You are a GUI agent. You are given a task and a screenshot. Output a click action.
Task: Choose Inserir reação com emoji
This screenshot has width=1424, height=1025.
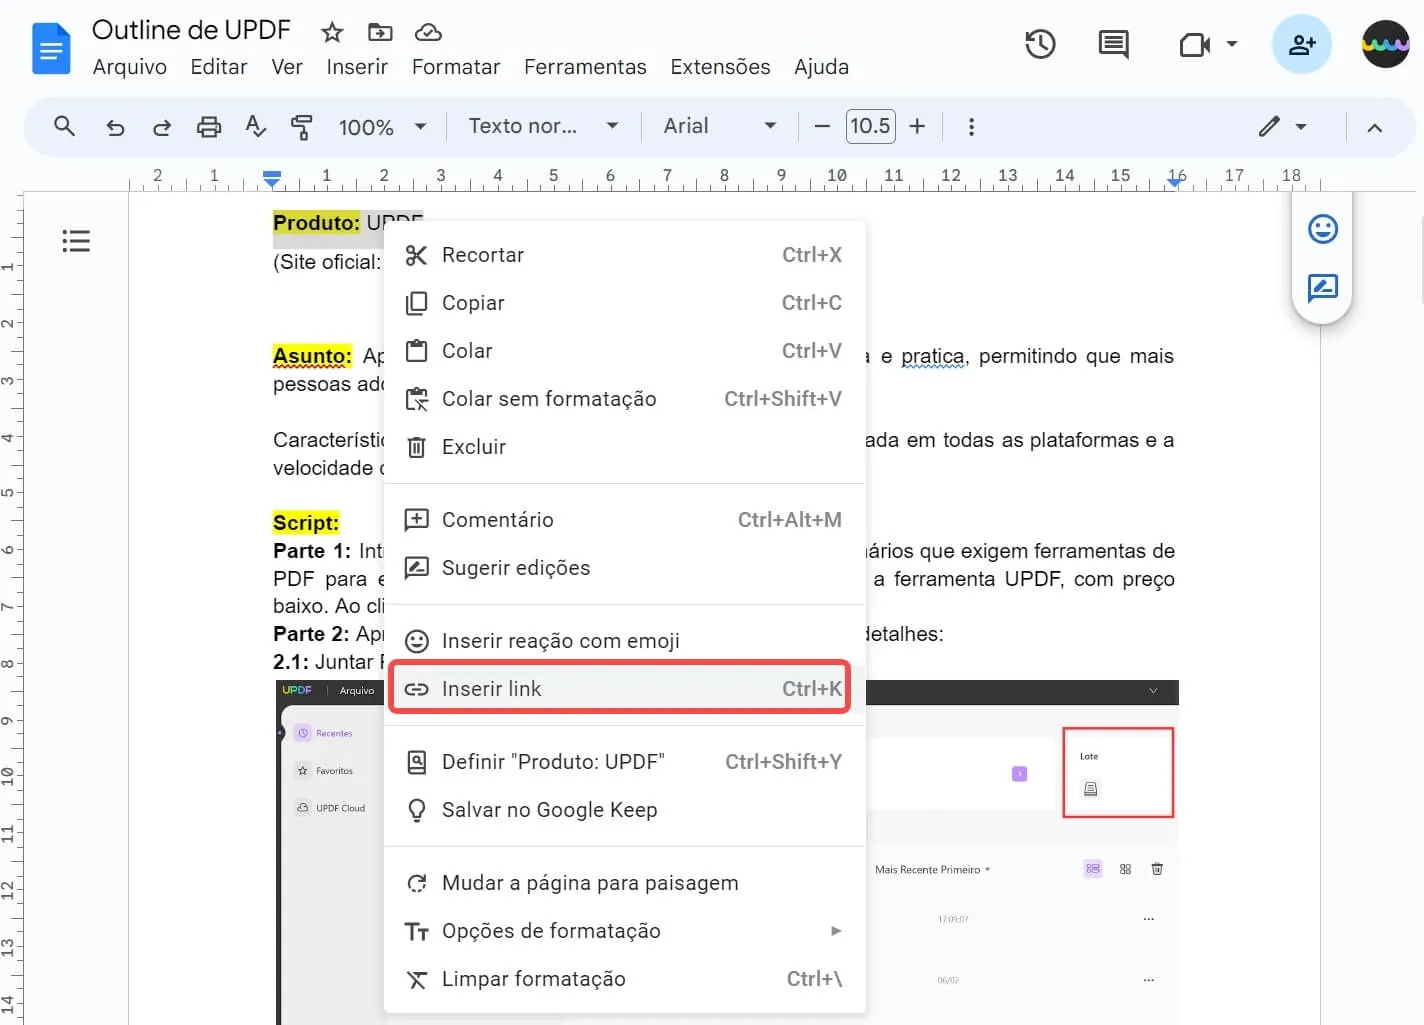pos(625,641)
